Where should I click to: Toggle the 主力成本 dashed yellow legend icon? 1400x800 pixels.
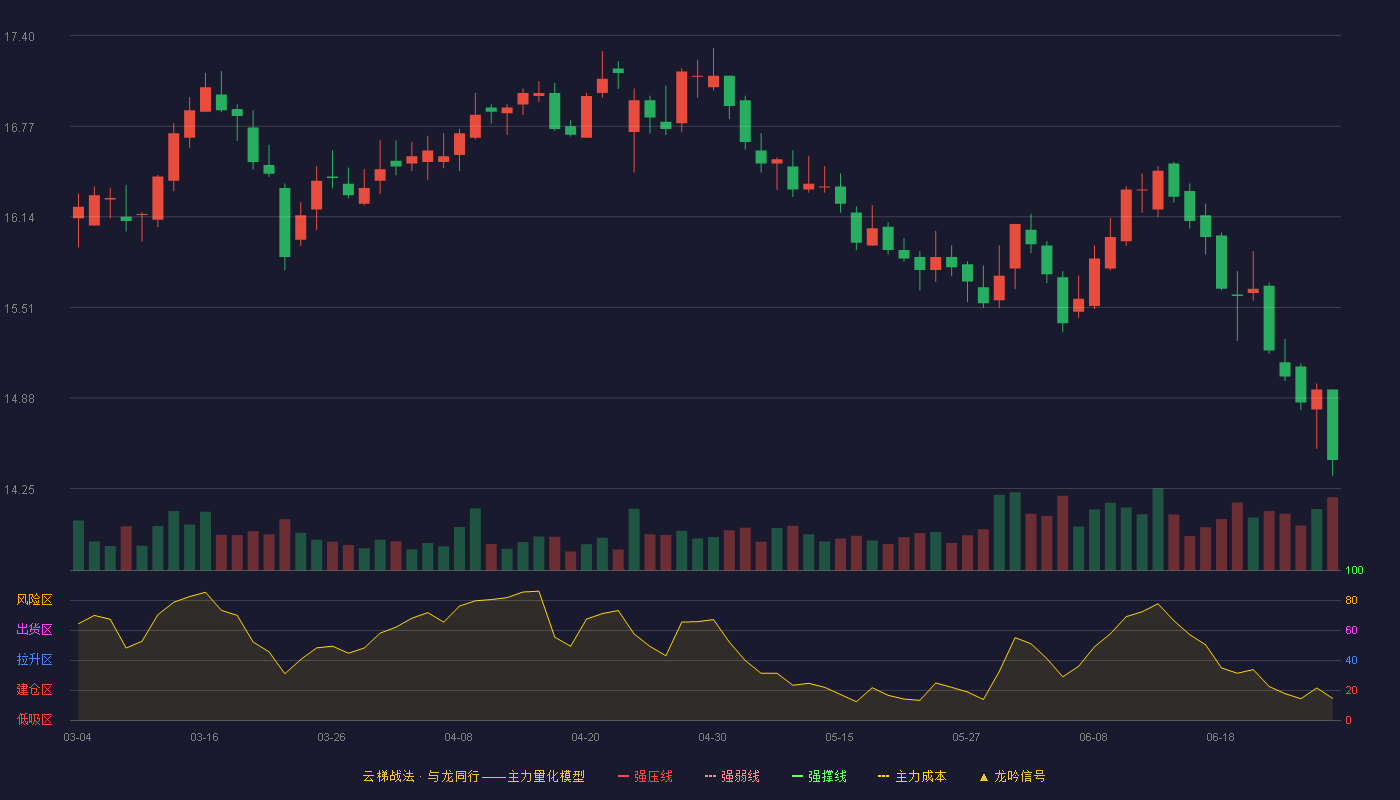tap(884, 776)
